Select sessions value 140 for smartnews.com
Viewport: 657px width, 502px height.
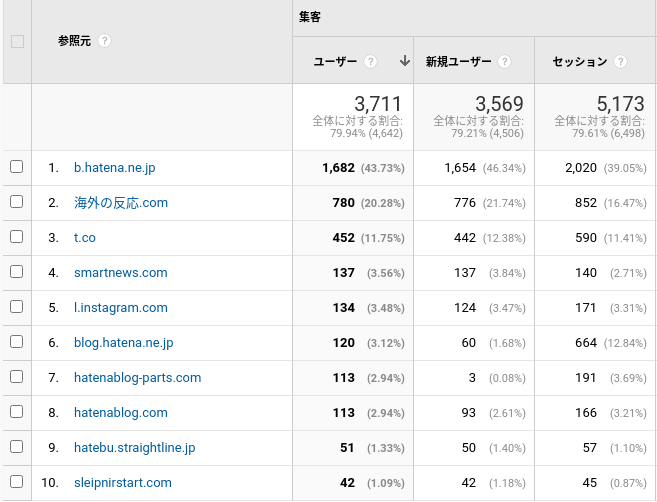[x=586, y=273]
